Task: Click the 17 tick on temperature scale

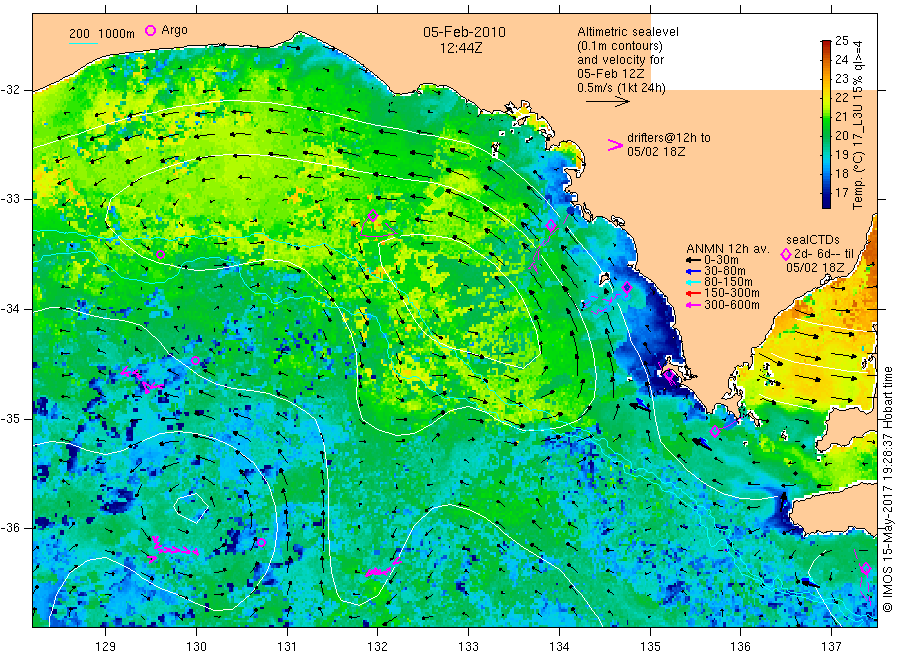Action: coord(841,193)
